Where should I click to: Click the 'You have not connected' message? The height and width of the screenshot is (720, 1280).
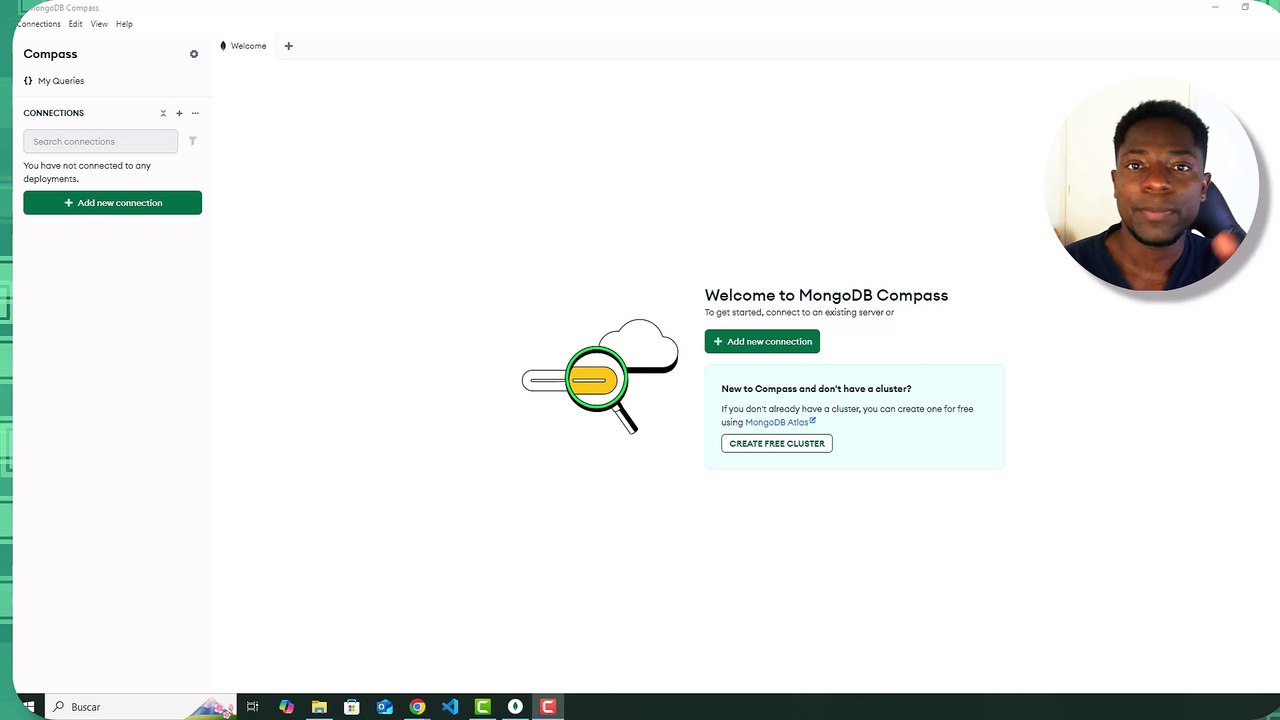coord(87,172)
